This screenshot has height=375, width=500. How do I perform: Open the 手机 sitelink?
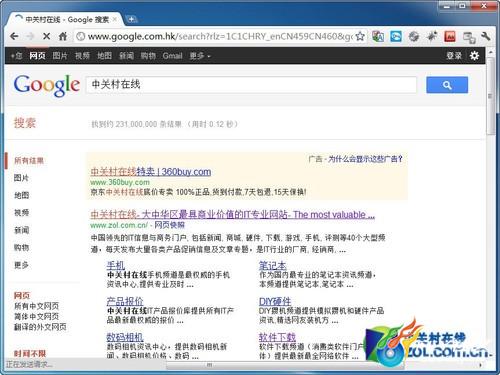[x=116, y=266]
